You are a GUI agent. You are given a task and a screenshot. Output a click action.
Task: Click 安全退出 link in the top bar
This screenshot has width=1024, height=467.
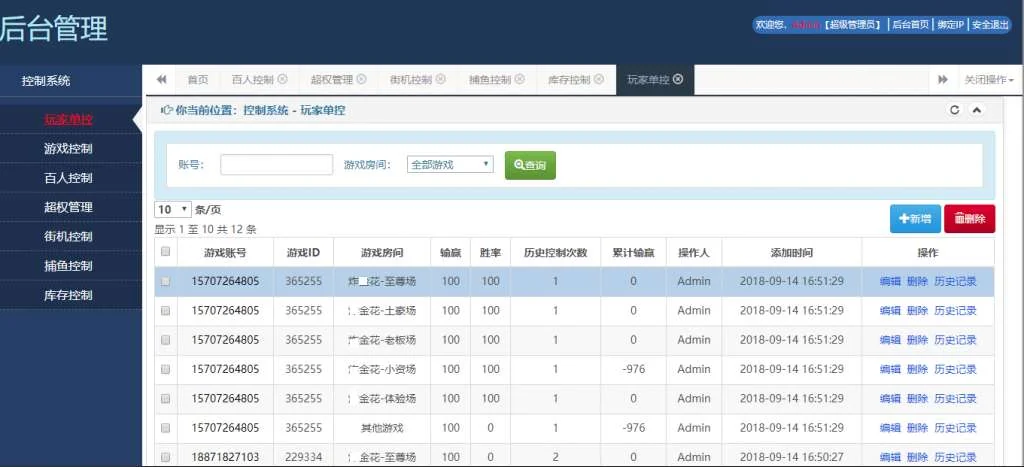(x=991, y=25)
